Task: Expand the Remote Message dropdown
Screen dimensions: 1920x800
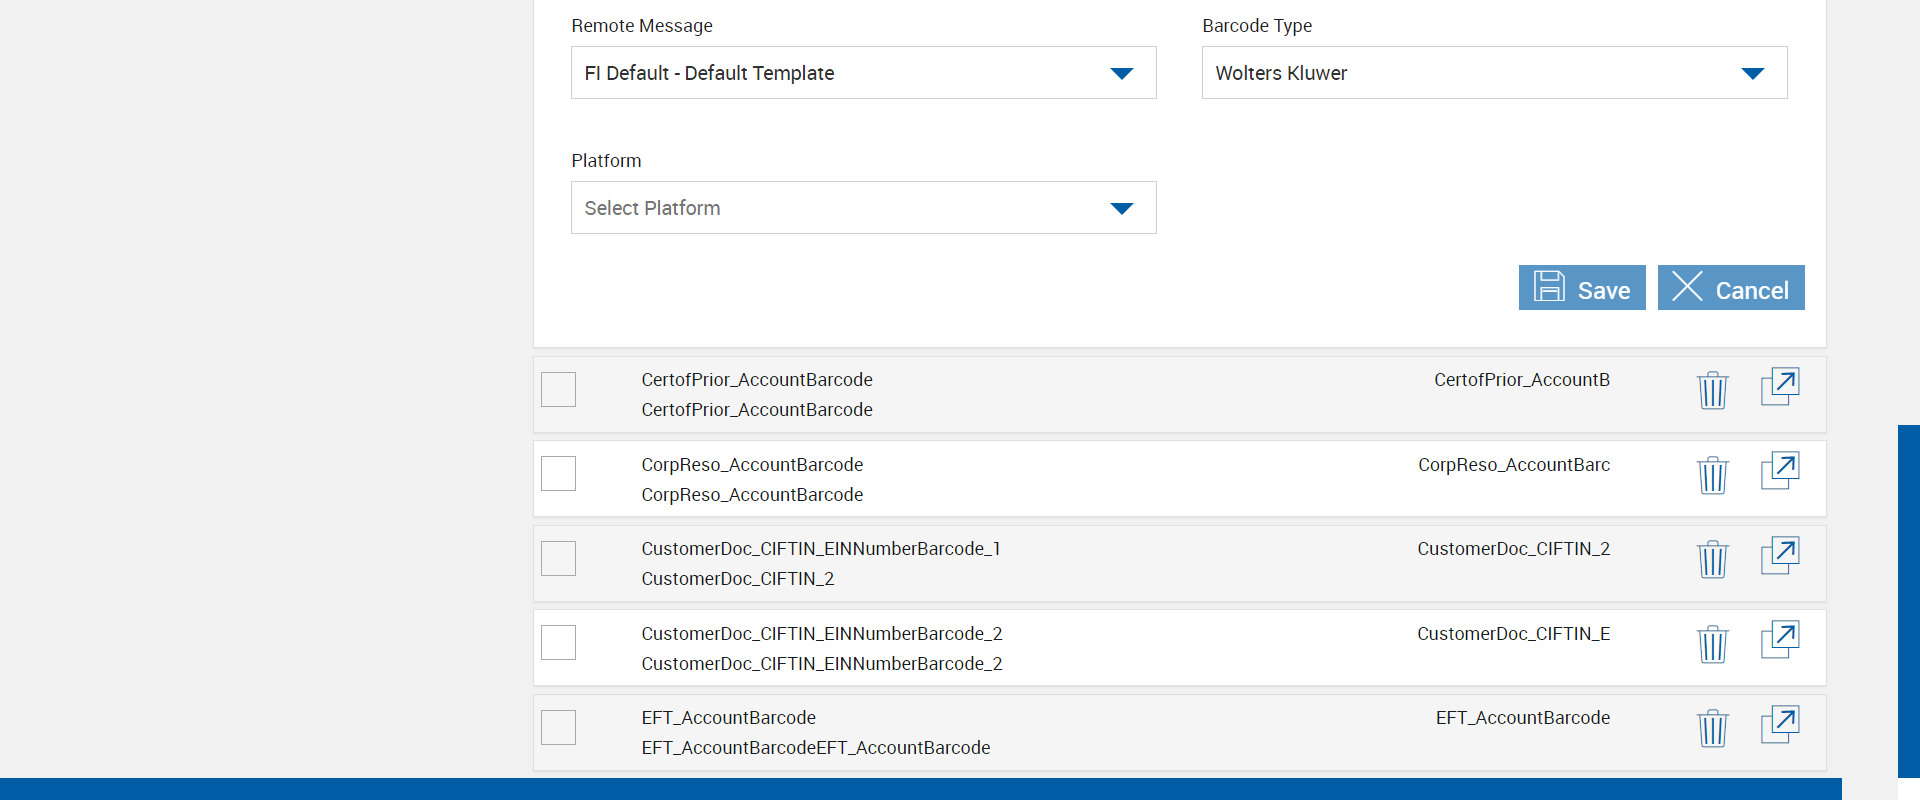Action: pos(863,73)
